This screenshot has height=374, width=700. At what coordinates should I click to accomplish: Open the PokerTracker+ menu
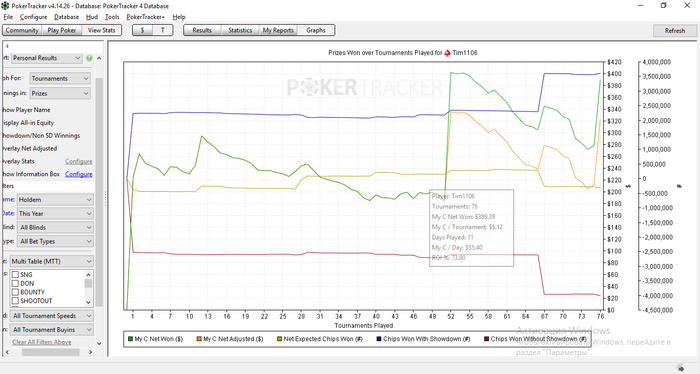point(146,17)
